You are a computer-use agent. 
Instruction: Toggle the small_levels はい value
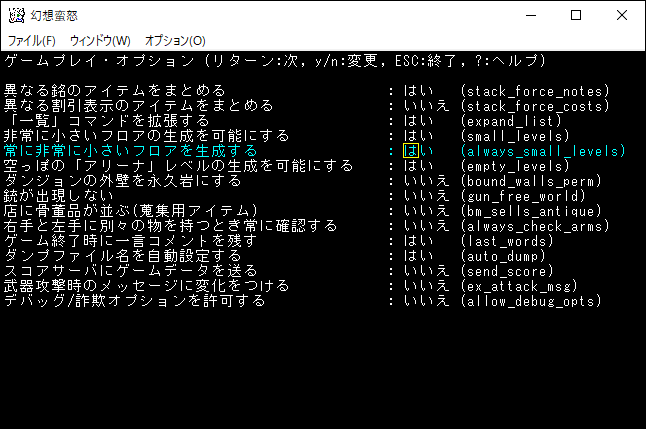tap(418, 136)
